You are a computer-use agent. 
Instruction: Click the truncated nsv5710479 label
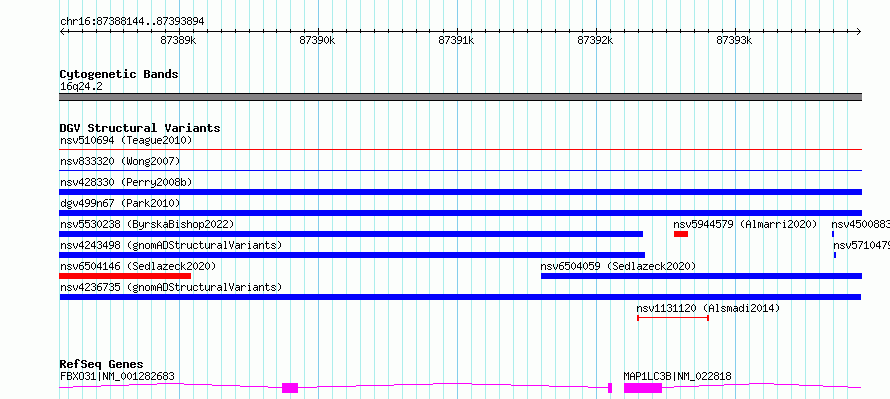tap(862, 245)
